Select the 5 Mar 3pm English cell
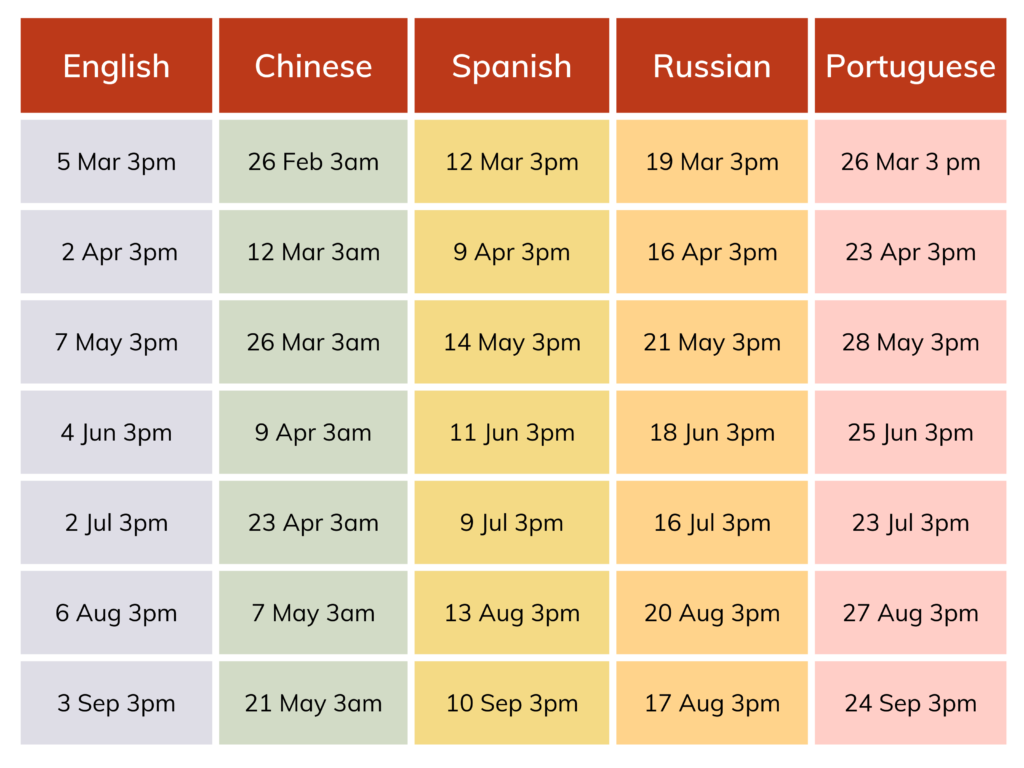This screenshot has height=768, width=1024. [x=116, y=162]
